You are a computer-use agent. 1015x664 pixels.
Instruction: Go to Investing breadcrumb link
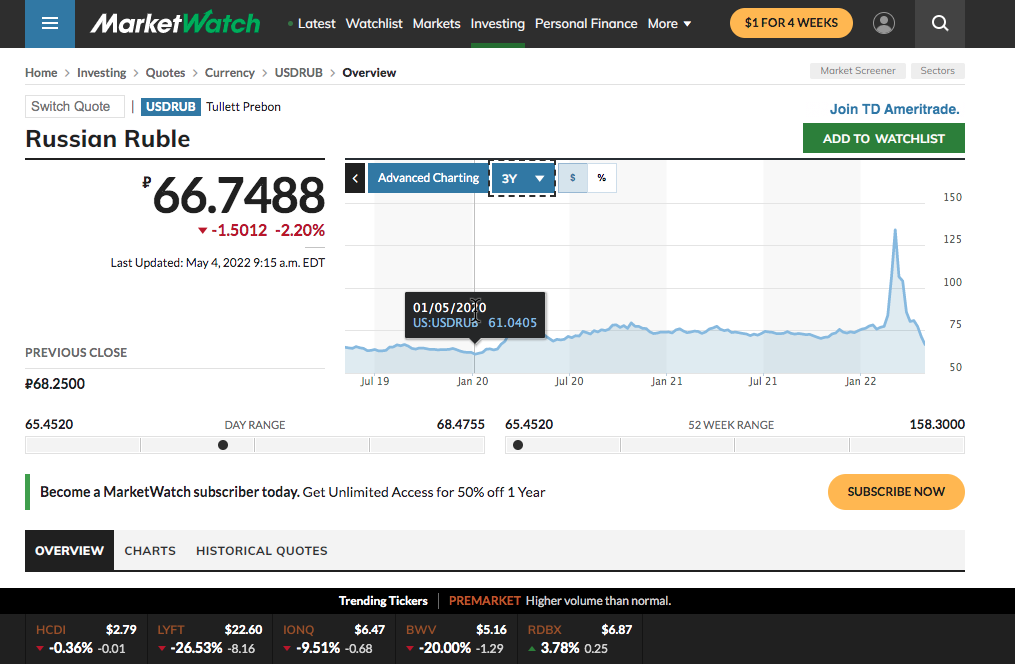pos(102,73)
